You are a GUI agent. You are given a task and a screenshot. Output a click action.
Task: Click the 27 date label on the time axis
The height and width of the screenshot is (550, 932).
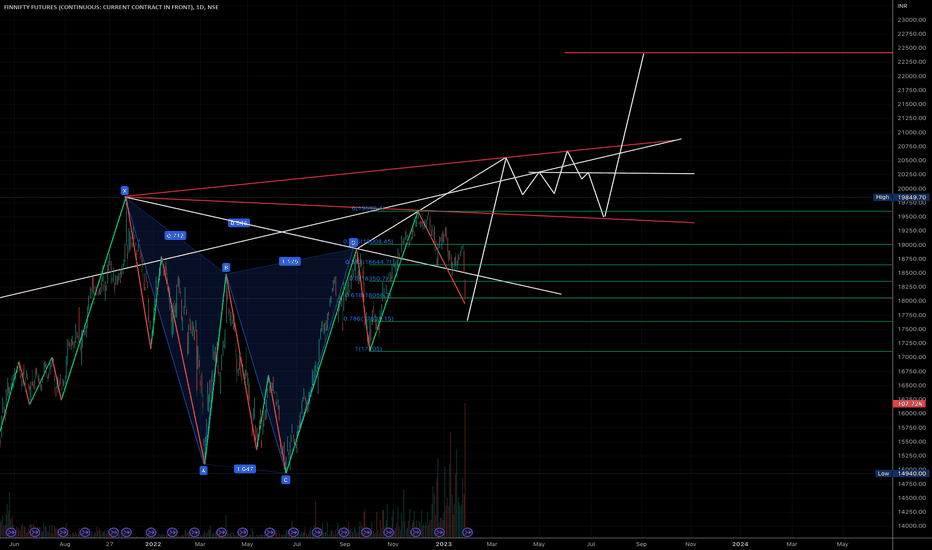109,544
